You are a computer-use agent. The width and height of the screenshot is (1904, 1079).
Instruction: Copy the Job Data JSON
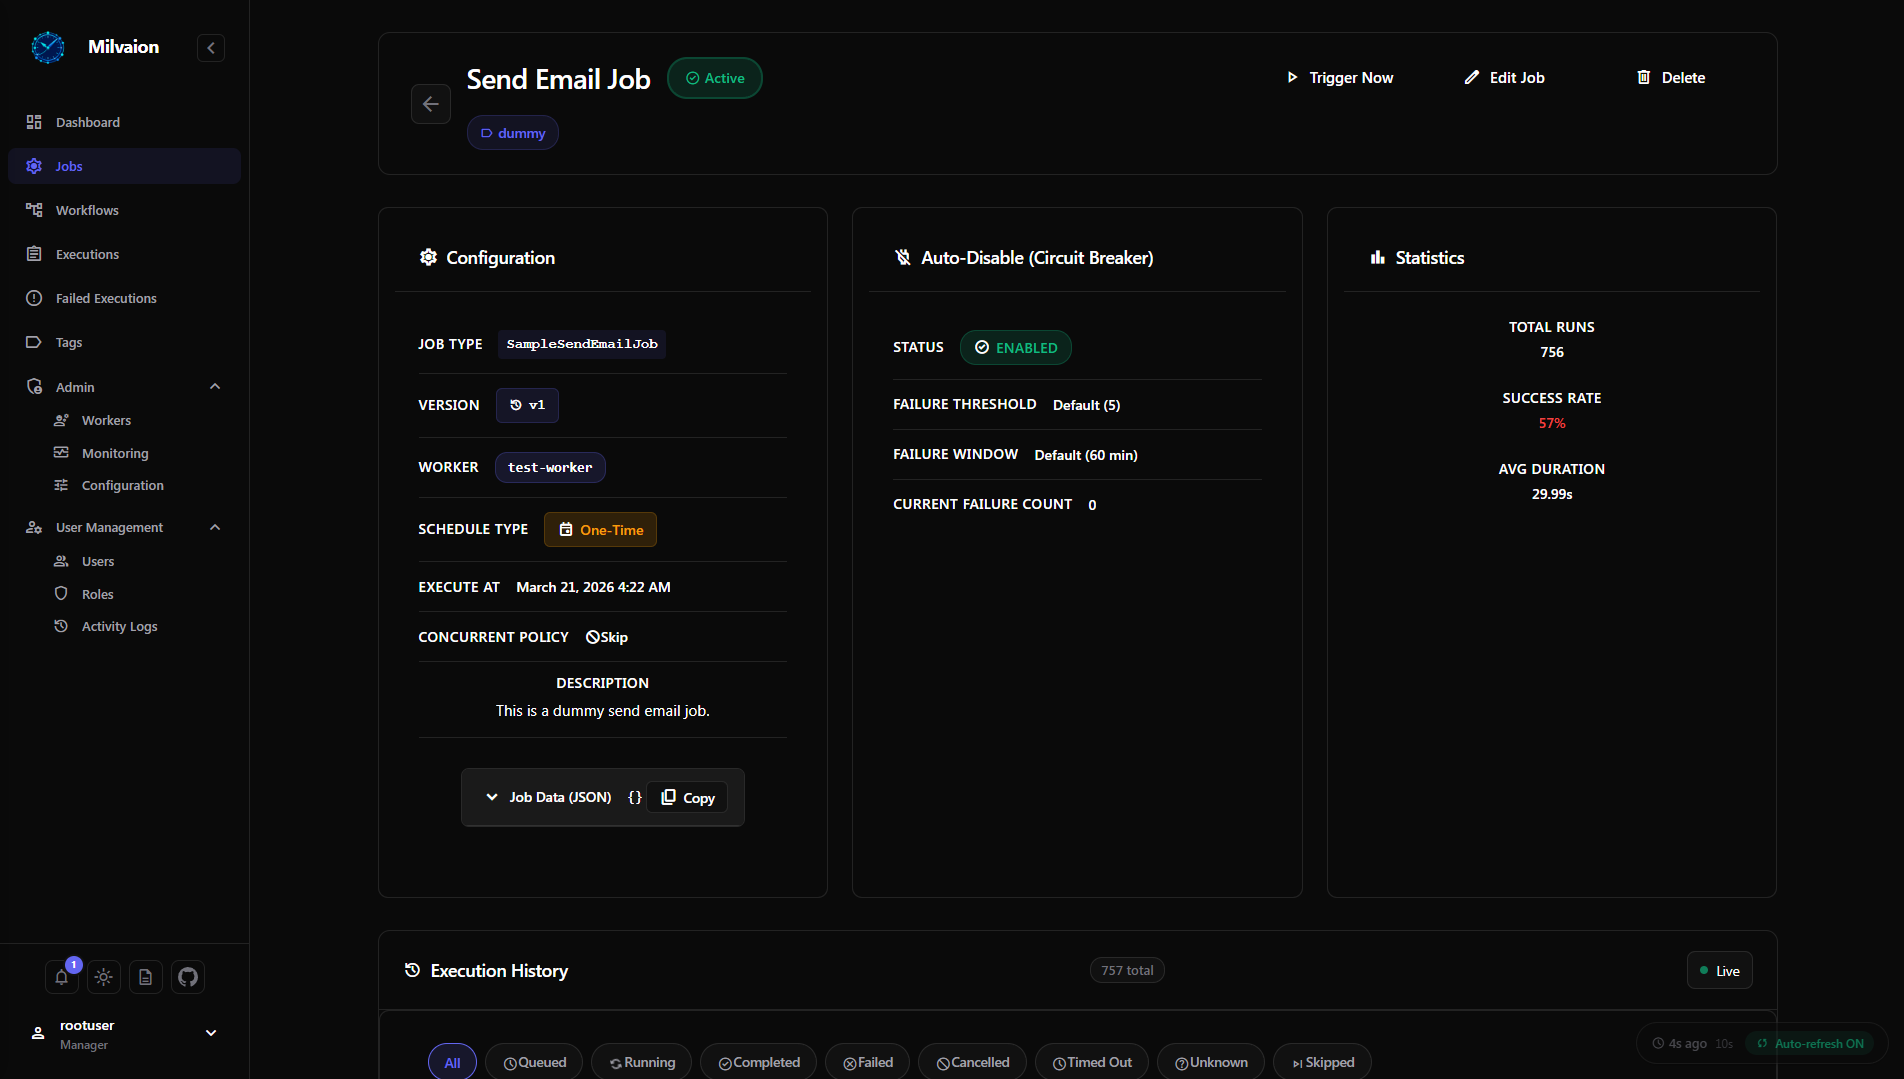[x=688, y=798]
